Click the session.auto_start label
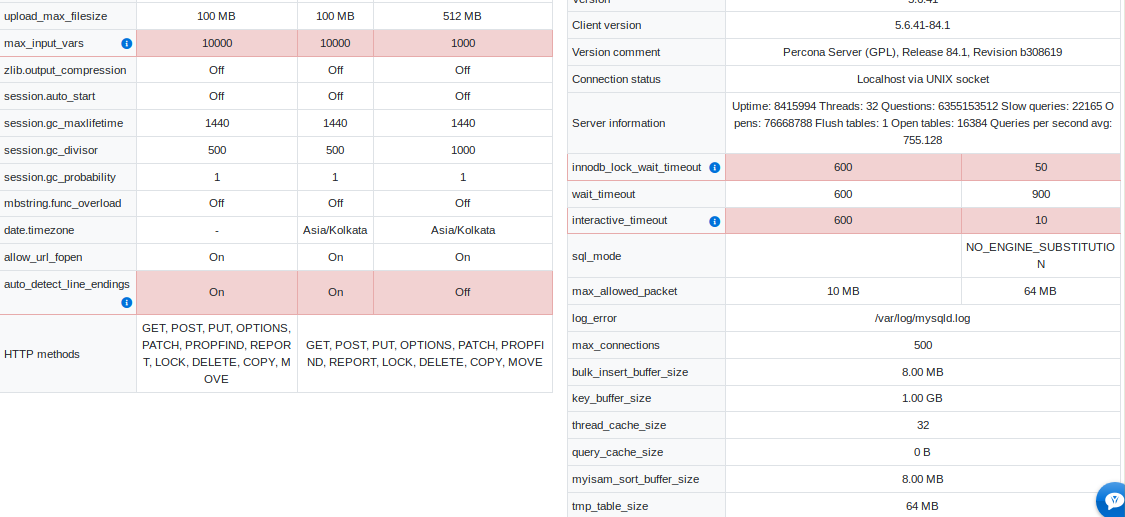1125x517 pixels. [50, 96]
